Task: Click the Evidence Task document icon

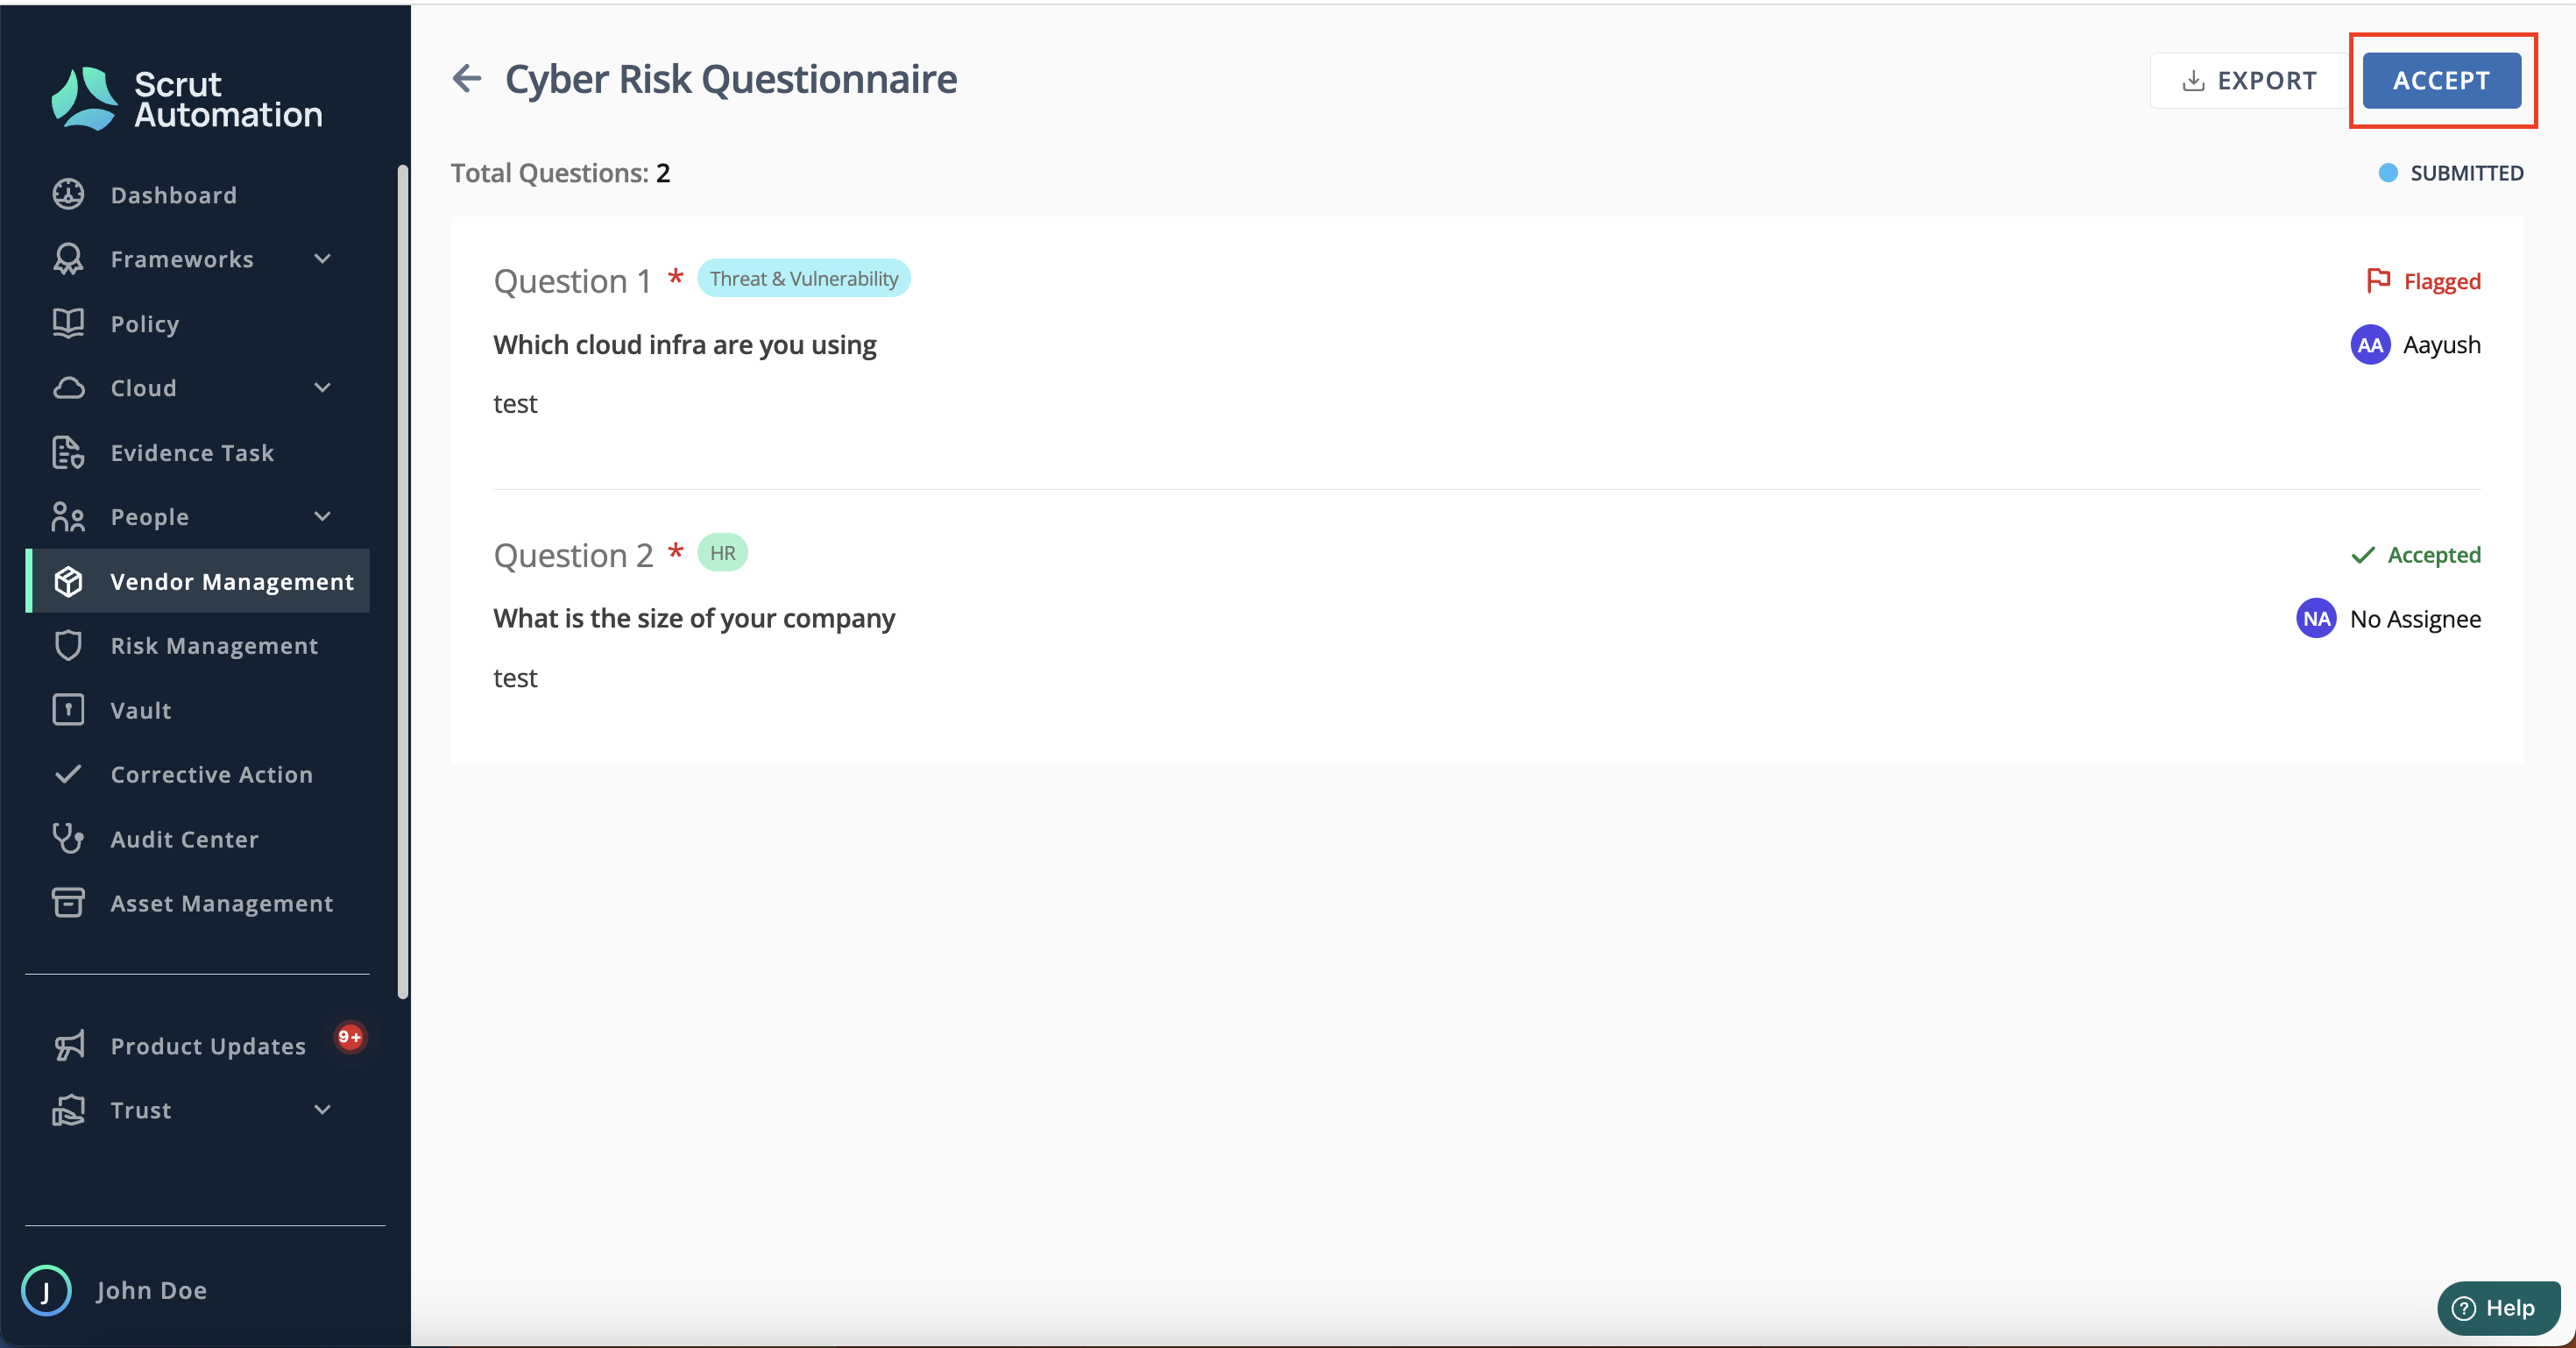Action: 68,452
